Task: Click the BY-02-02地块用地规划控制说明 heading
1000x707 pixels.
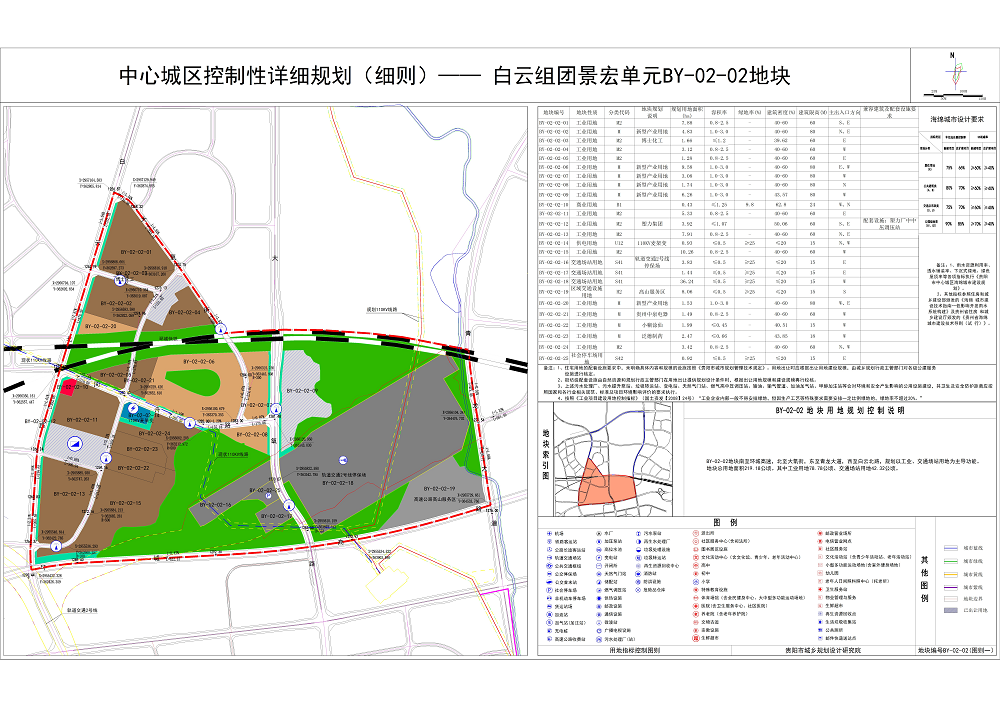Action: click(x=840, y=411)
